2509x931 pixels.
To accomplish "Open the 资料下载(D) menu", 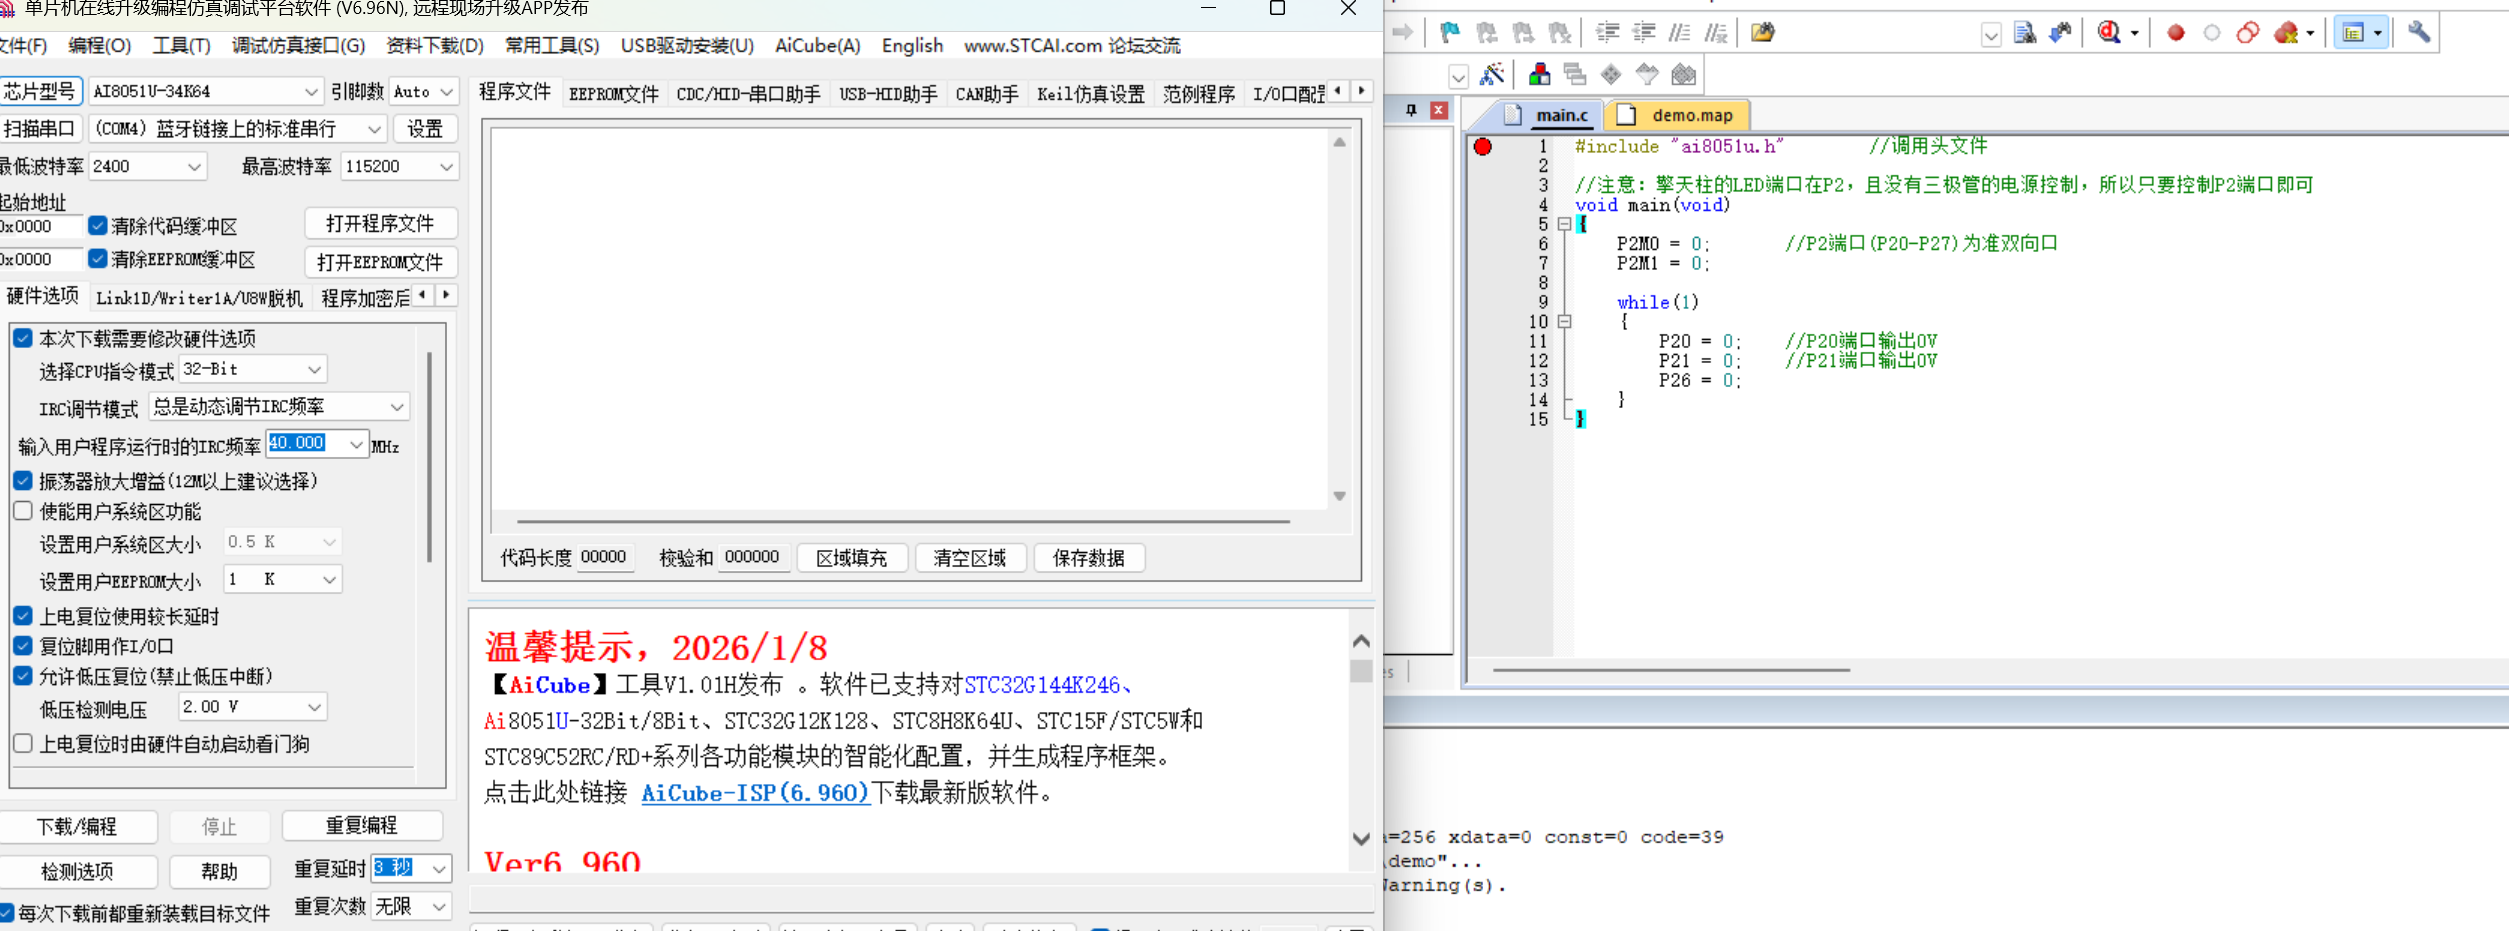I will [434, 46].
